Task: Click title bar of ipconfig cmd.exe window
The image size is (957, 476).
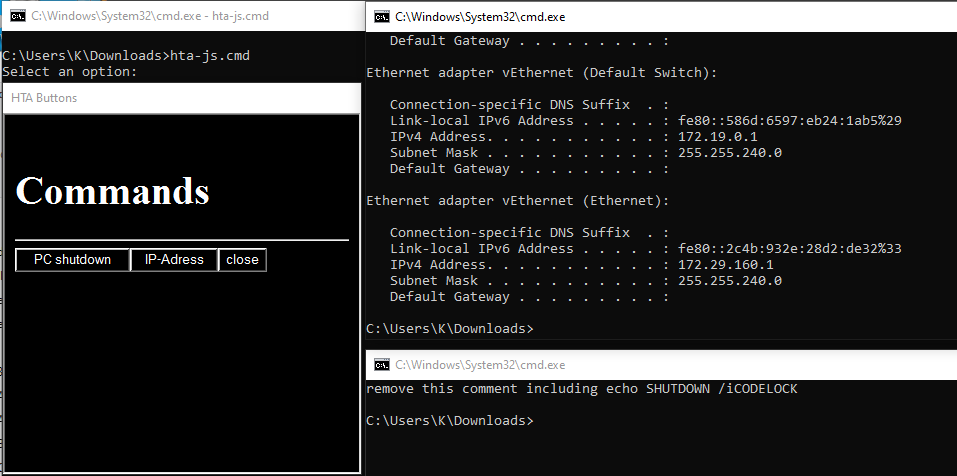Action: click(662, 16)
